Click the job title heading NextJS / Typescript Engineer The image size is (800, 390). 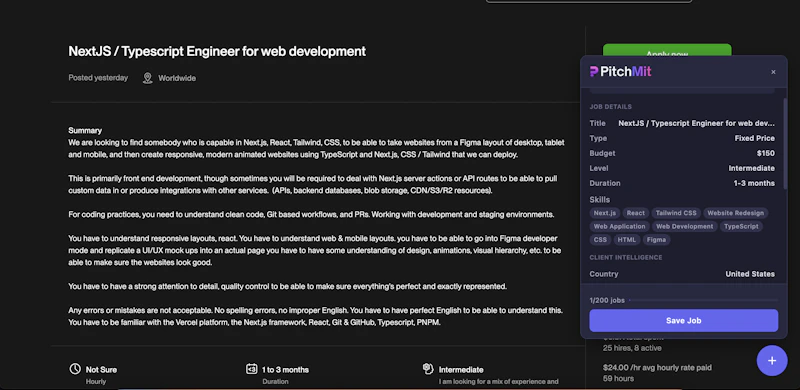pos(217,51)
